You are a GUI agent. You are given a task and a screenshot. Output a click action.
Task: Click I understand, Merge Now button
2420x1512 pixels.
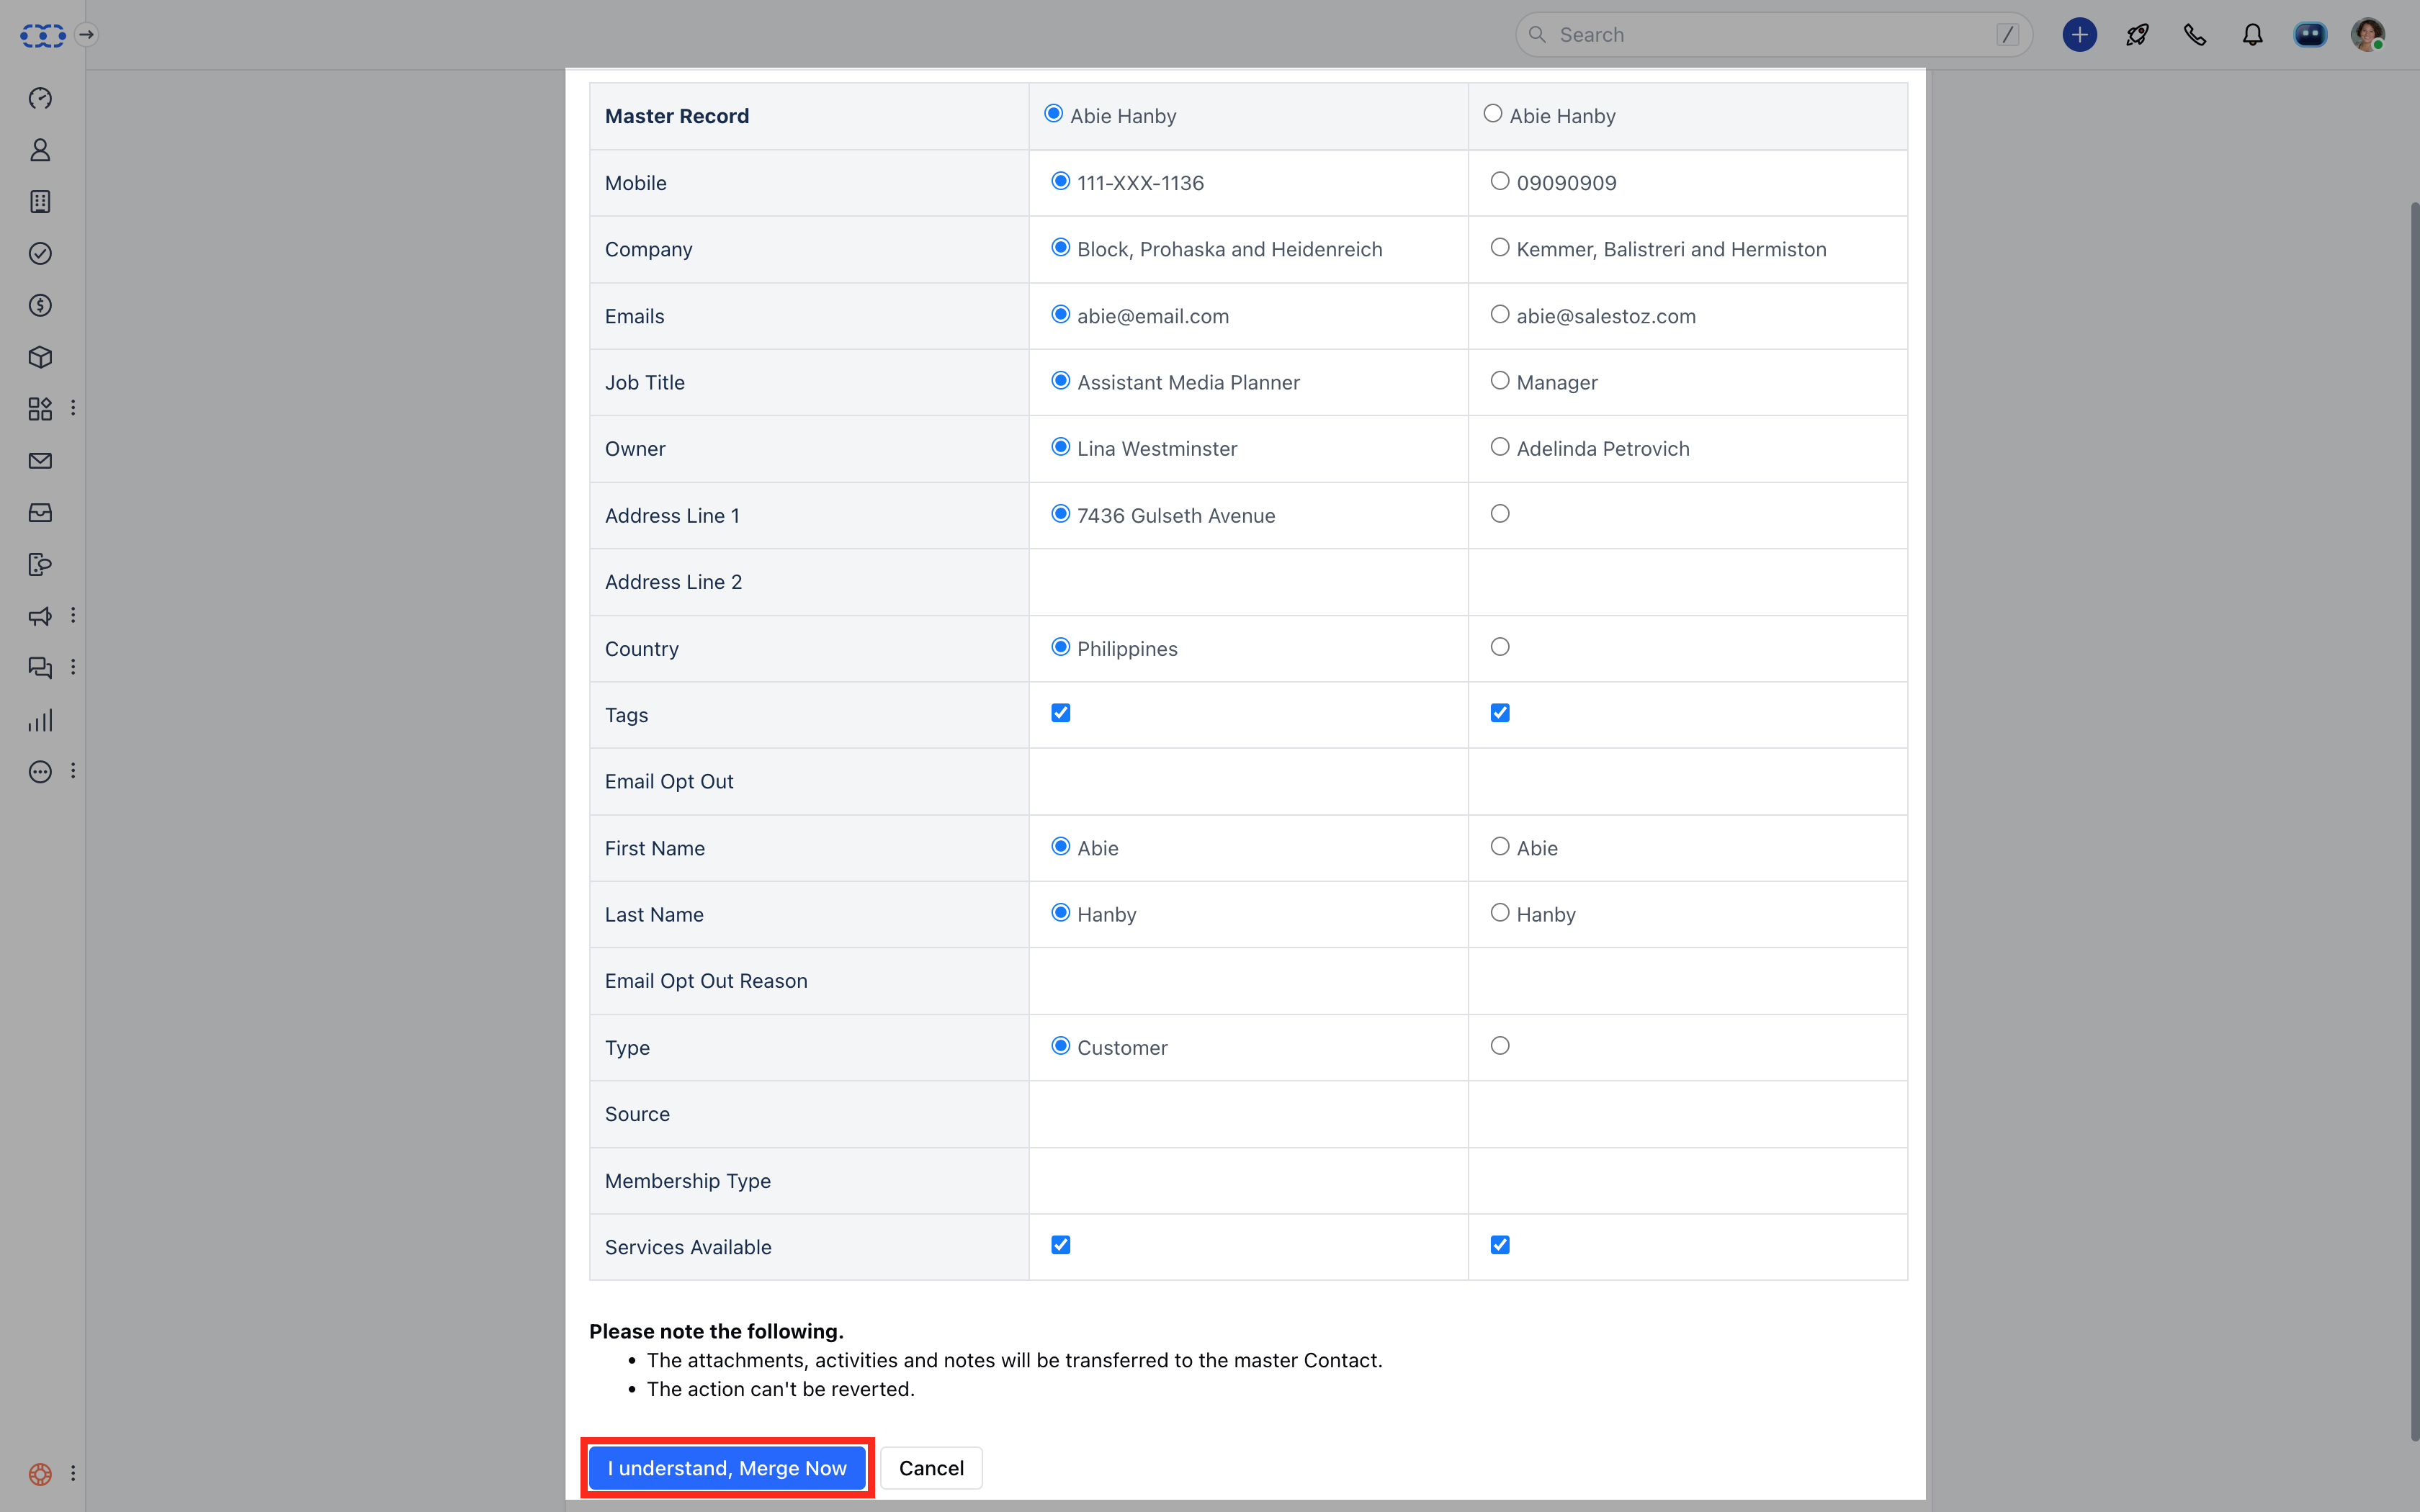point(727,1467)
